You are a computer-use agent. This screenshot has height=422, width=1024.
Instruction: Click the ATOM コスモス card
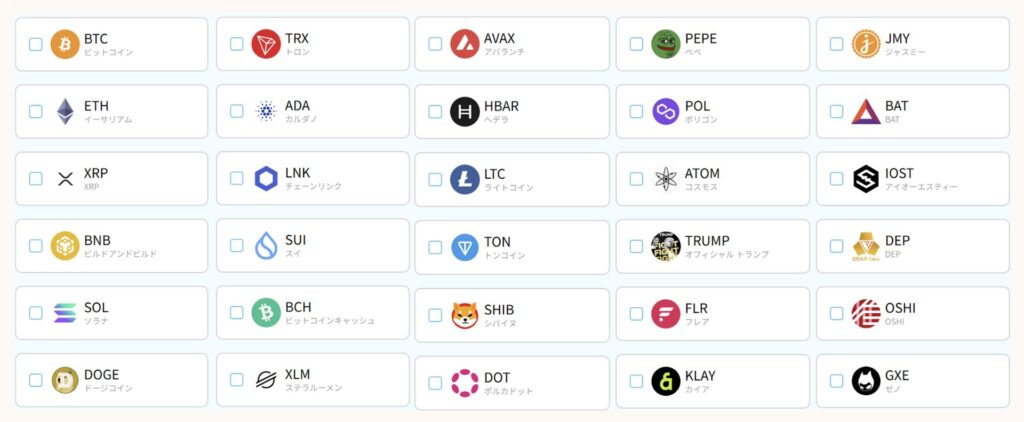point(712,179)
